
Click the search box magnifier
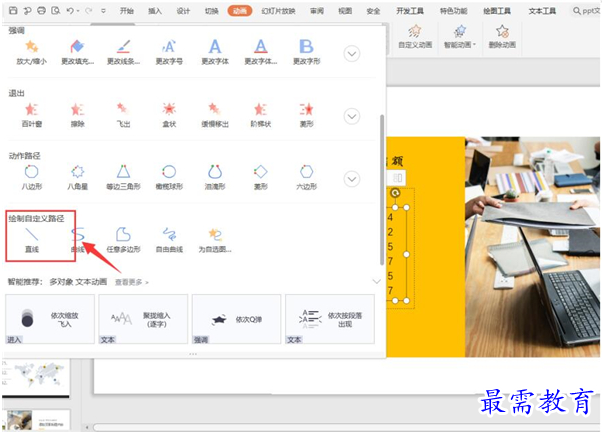point(576,11)
